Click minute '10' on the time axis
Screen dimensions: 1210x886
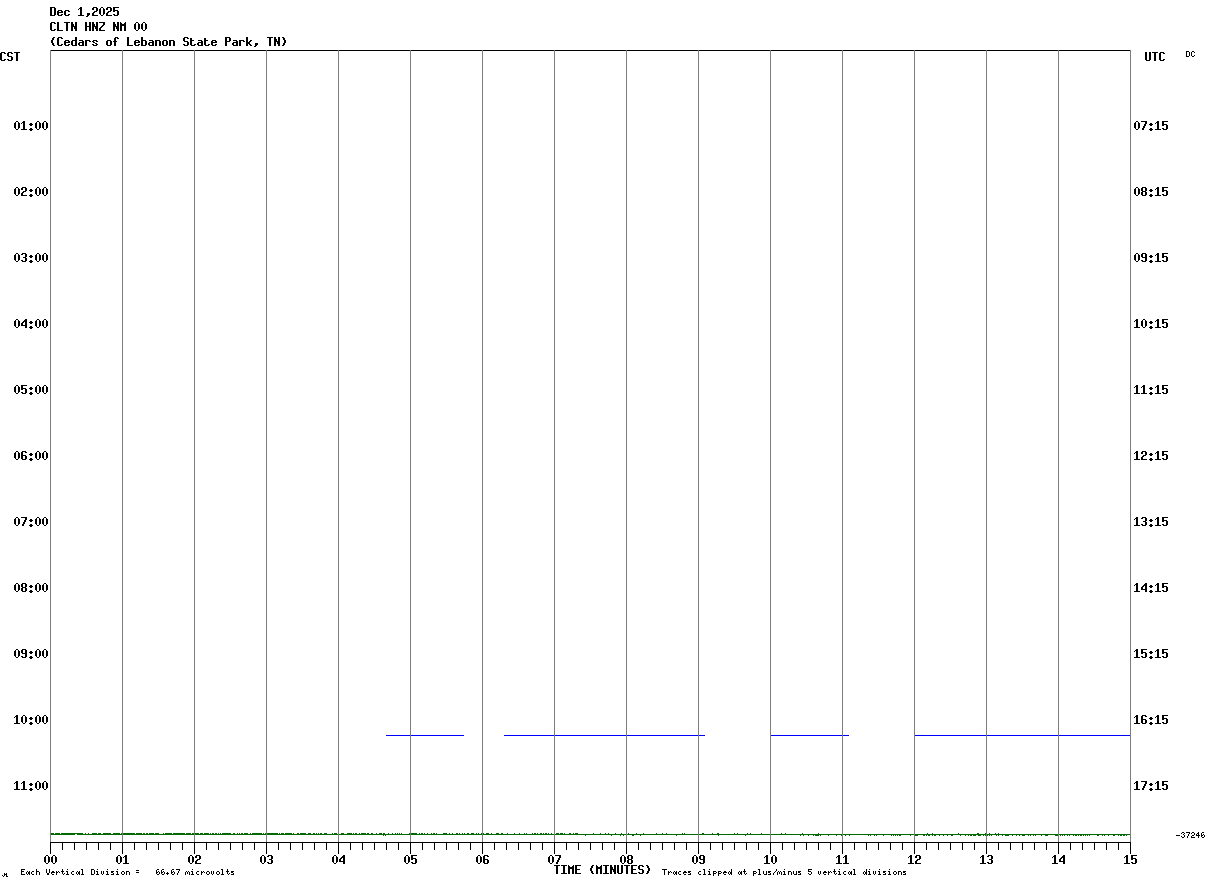[770, 860]
